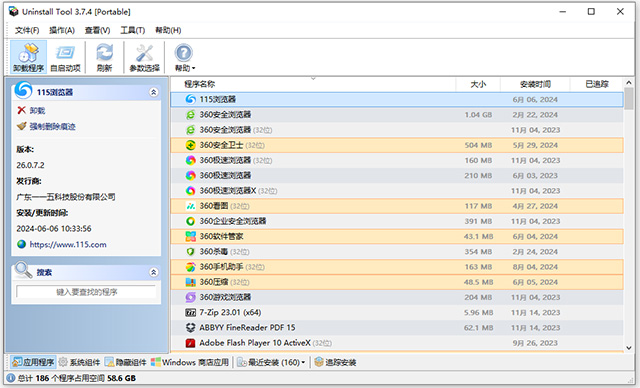The image size is (640, 388).
Task: Select the Adobe Flash Player 10 ActiveX icon
Action: [191, 343]
